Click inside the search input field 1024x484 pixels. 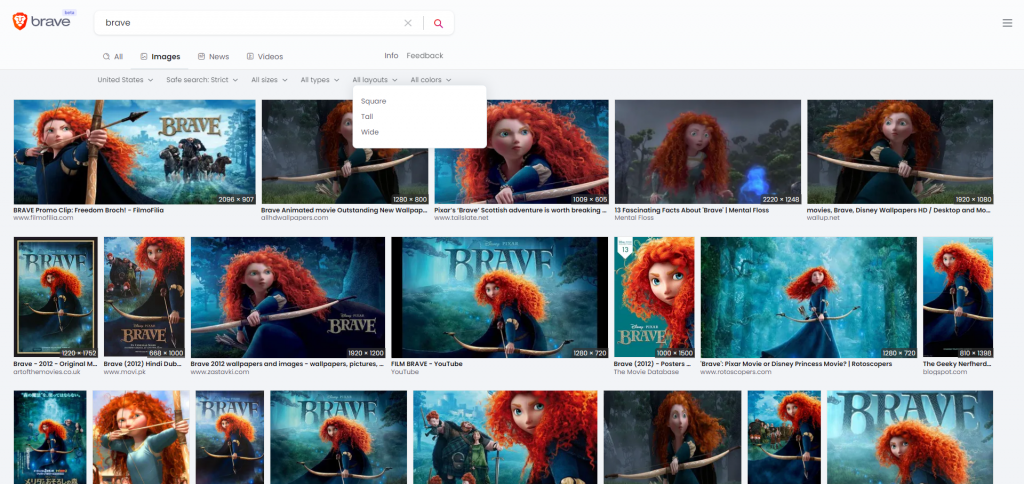pyautogui.click(x=250, y=23)
